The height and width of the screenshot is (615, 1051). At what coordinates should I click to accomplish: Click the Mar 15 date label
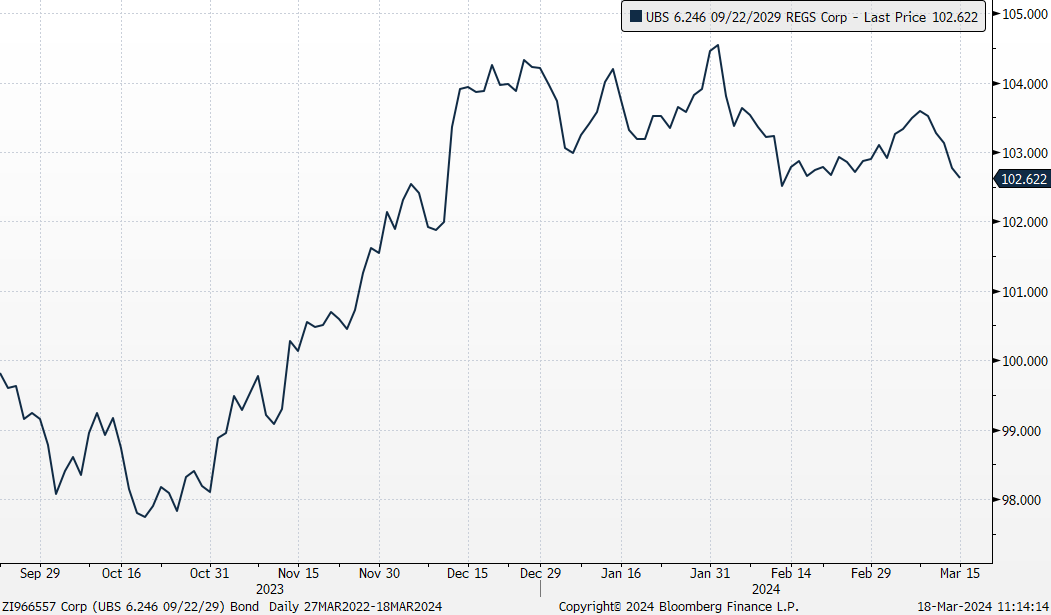pyautogui.click(x=960, y=573)
